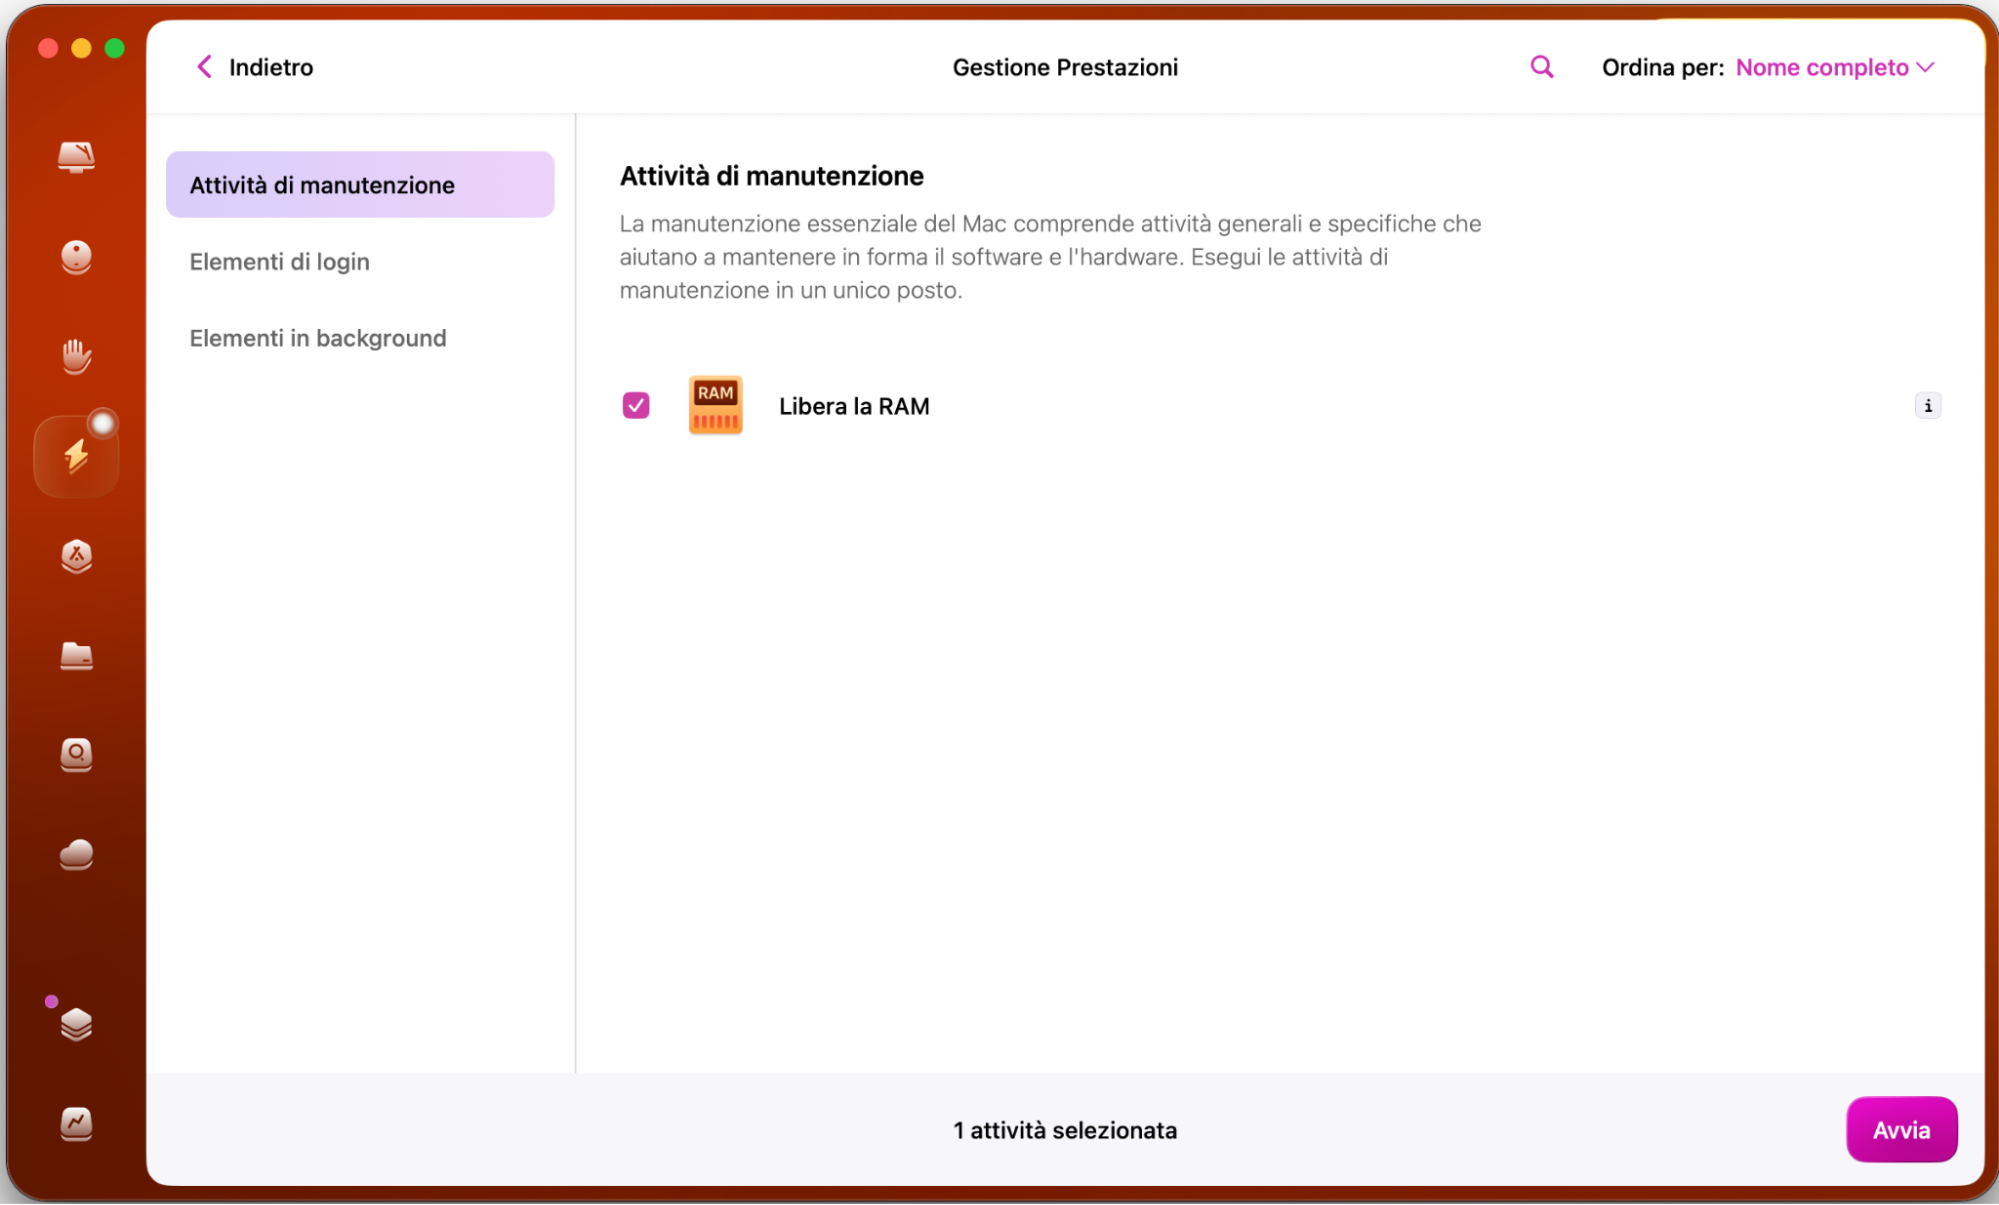Open the Smart Care monitor sidebar icon
The width and height of the screenshot is (1999, 1205).
point(76,157)
